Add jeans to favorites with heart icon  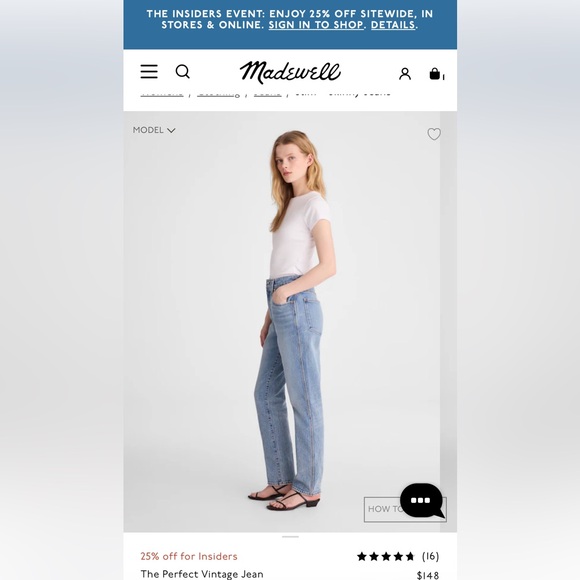pyautogui.click(x=434, y=134)
